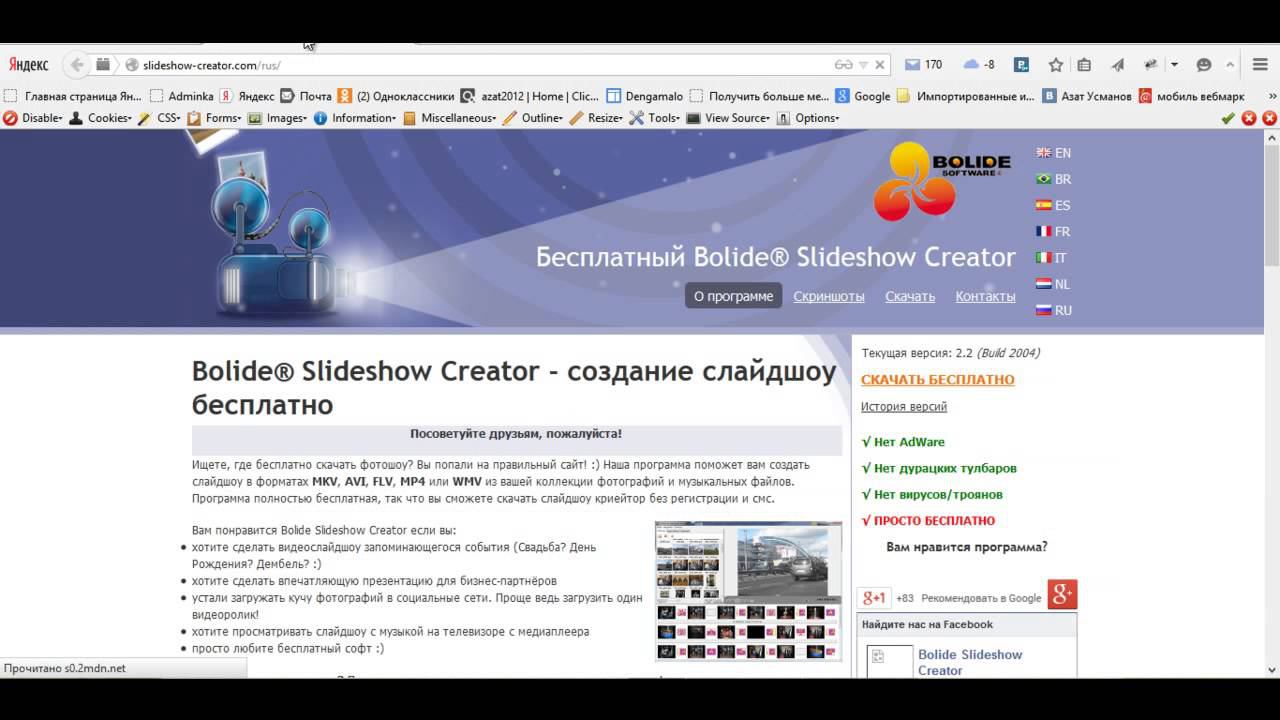Stop loading with the address bar X
This screenshot has height=720, width=1280.
pos(880,65)
